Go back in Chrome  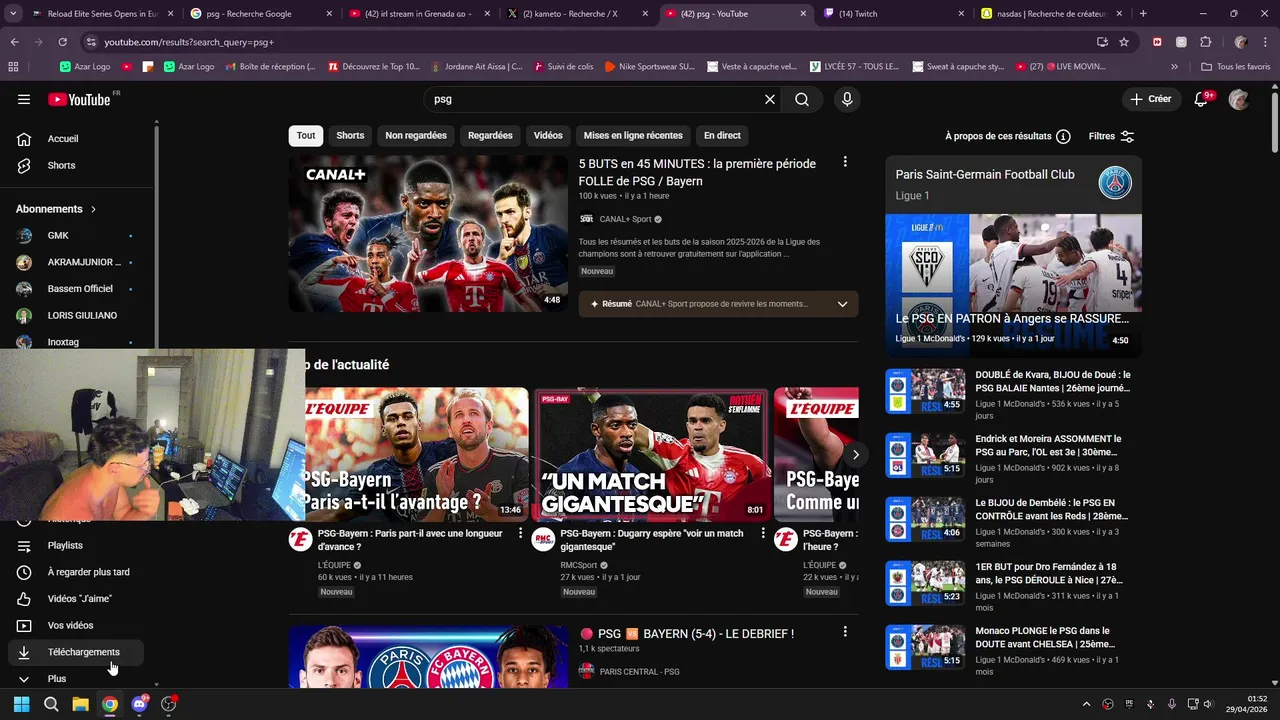[x=15, y=42]
